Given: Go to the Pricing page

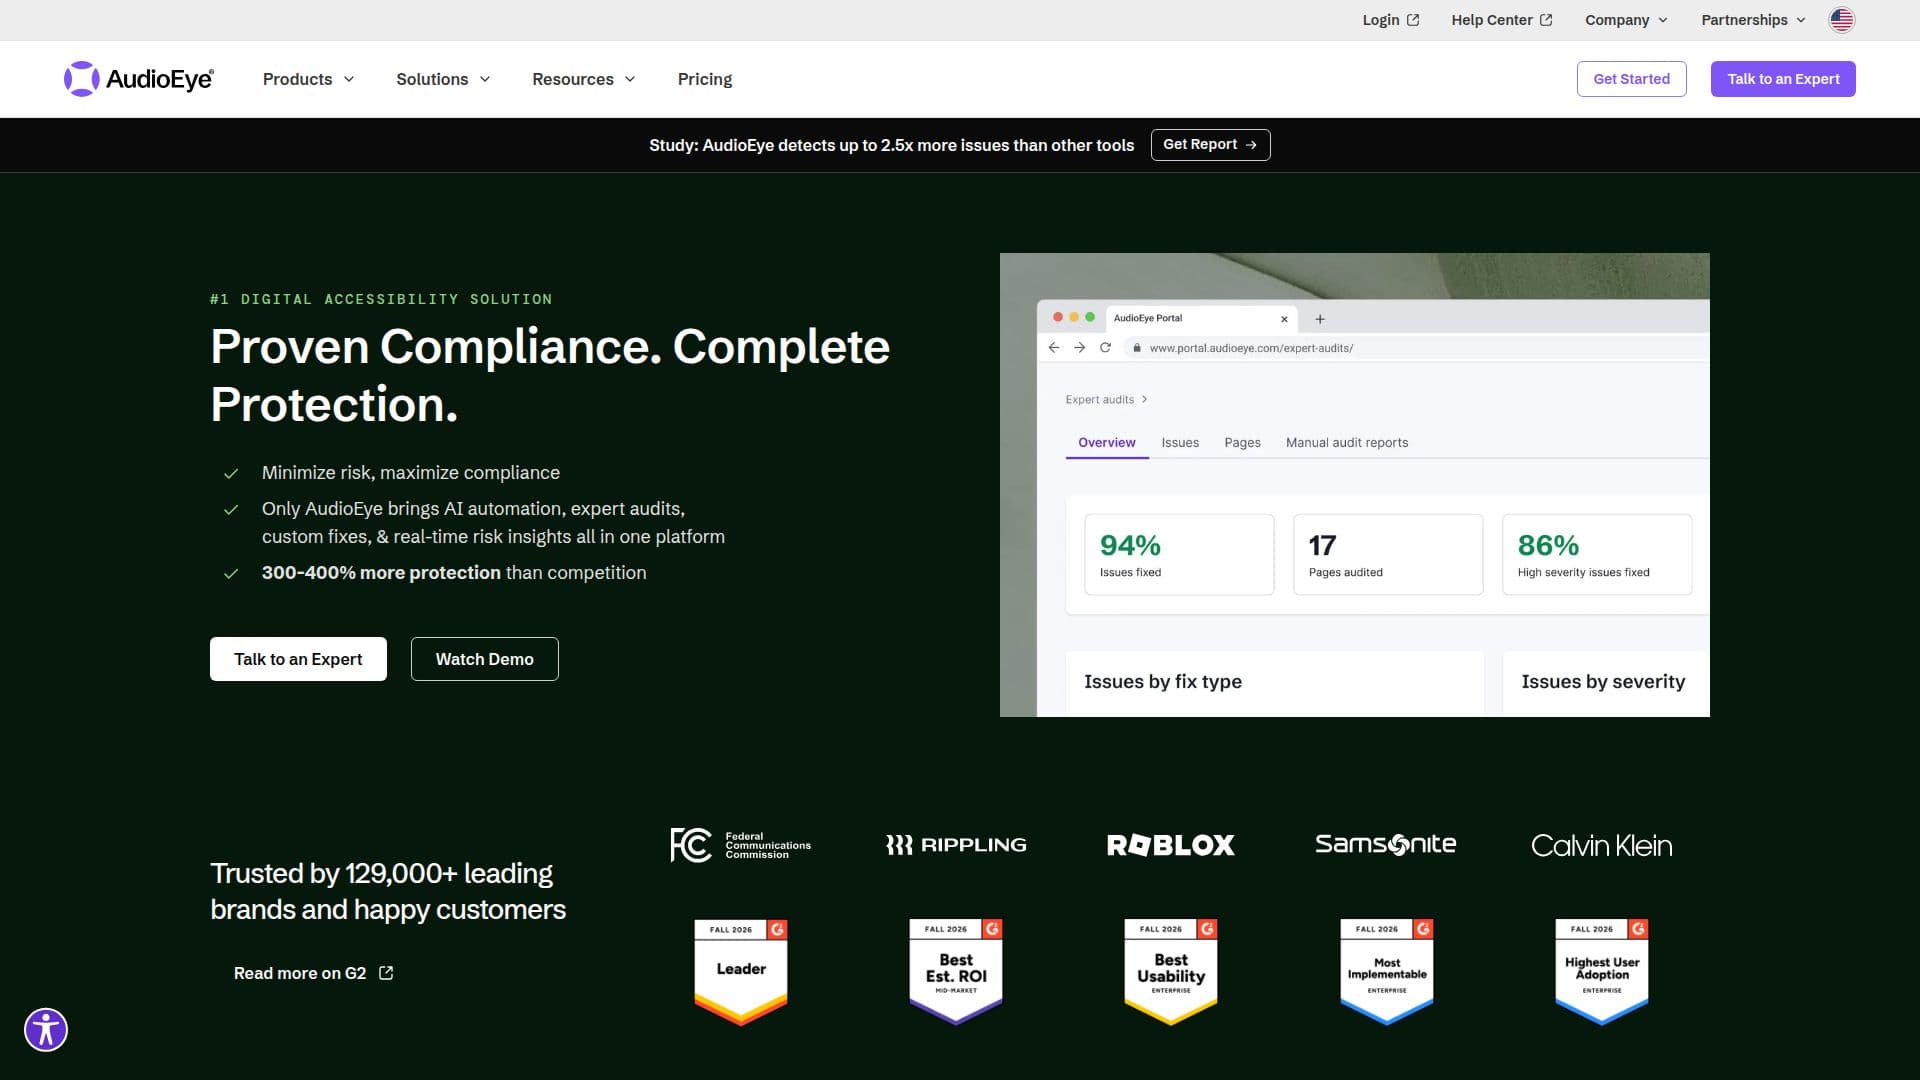Looking at the screenshot, I should click(x=705, y=79).
